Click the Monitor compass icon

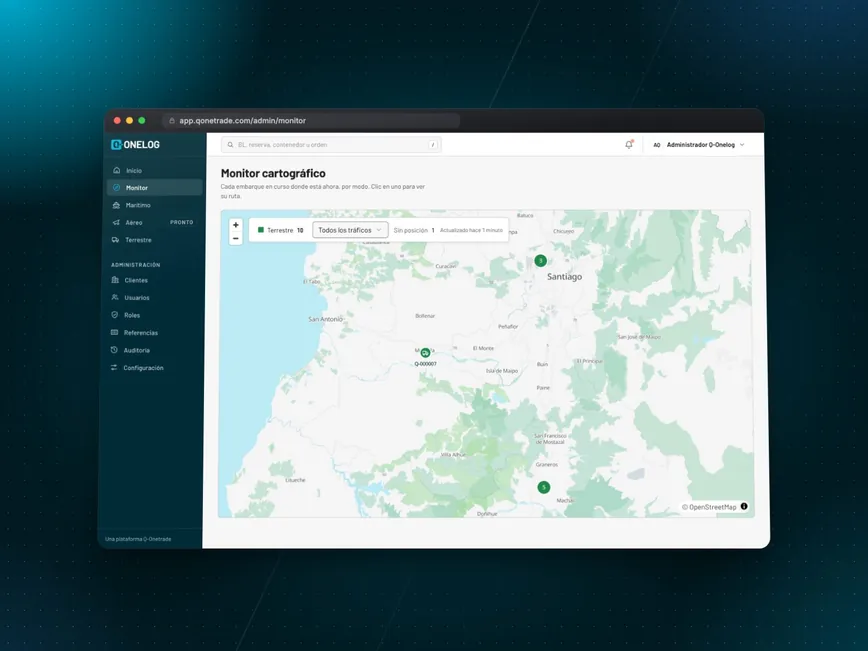[116, 188]
